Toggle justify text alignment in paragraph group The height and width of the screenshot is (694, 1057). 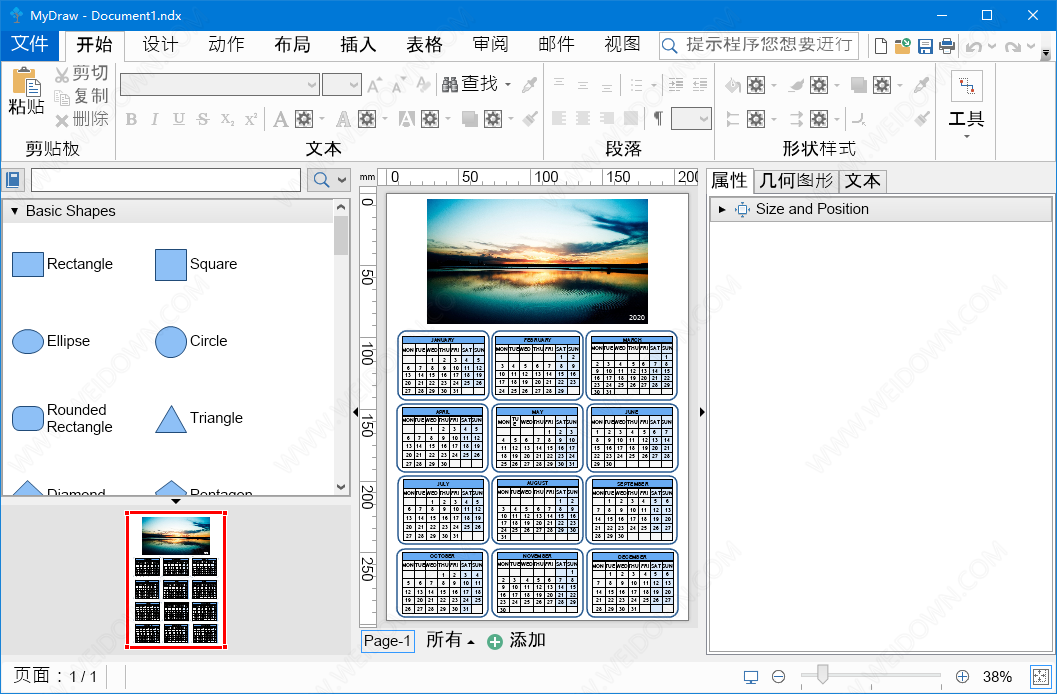click(631, 119)
